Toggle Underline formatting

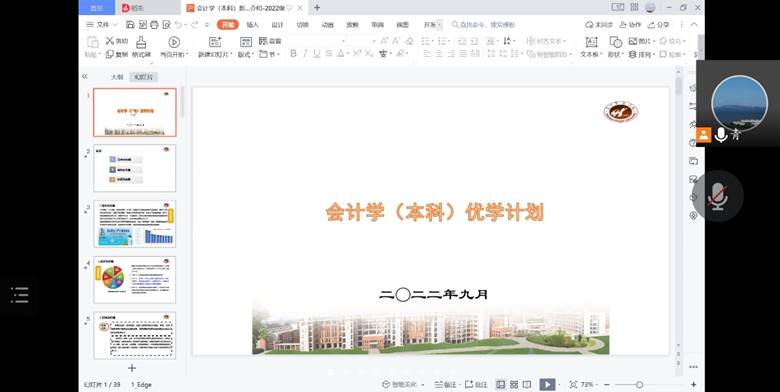[316, 53]
